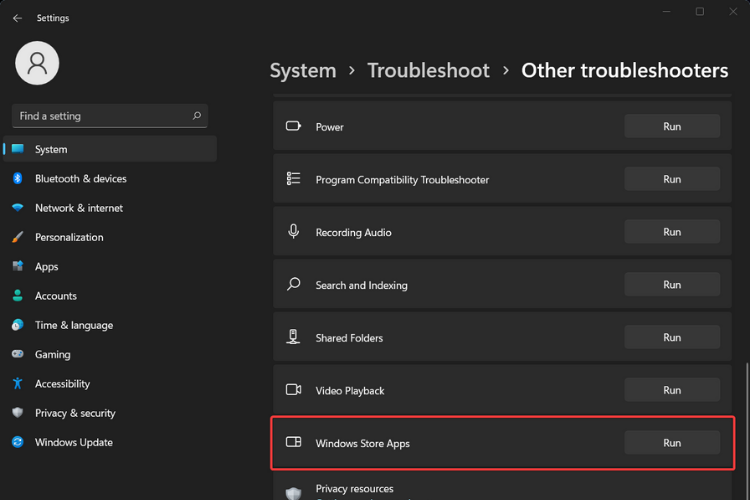The height and width of the screenshot is (500, 750).
Task: Open Personalization settings
Action: coord(110,237)
